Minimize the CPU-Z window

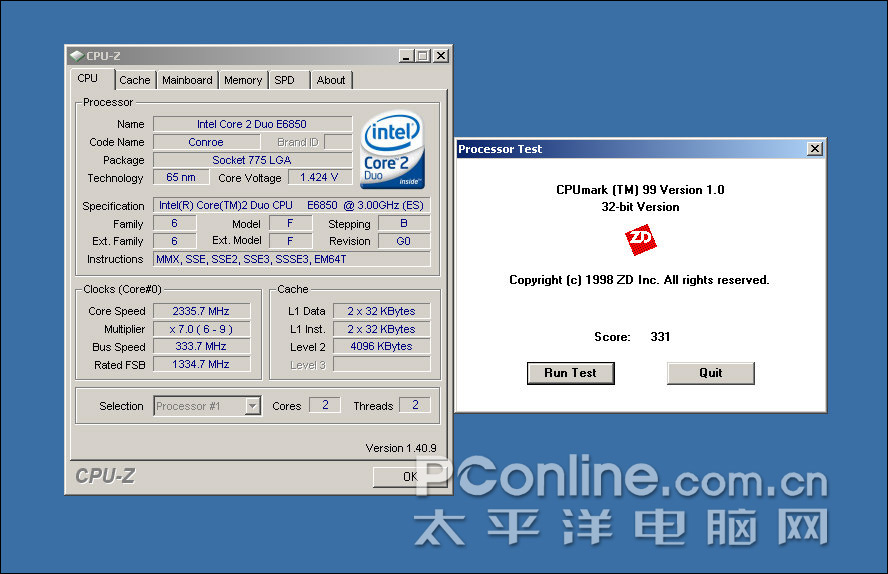(406, 56)
